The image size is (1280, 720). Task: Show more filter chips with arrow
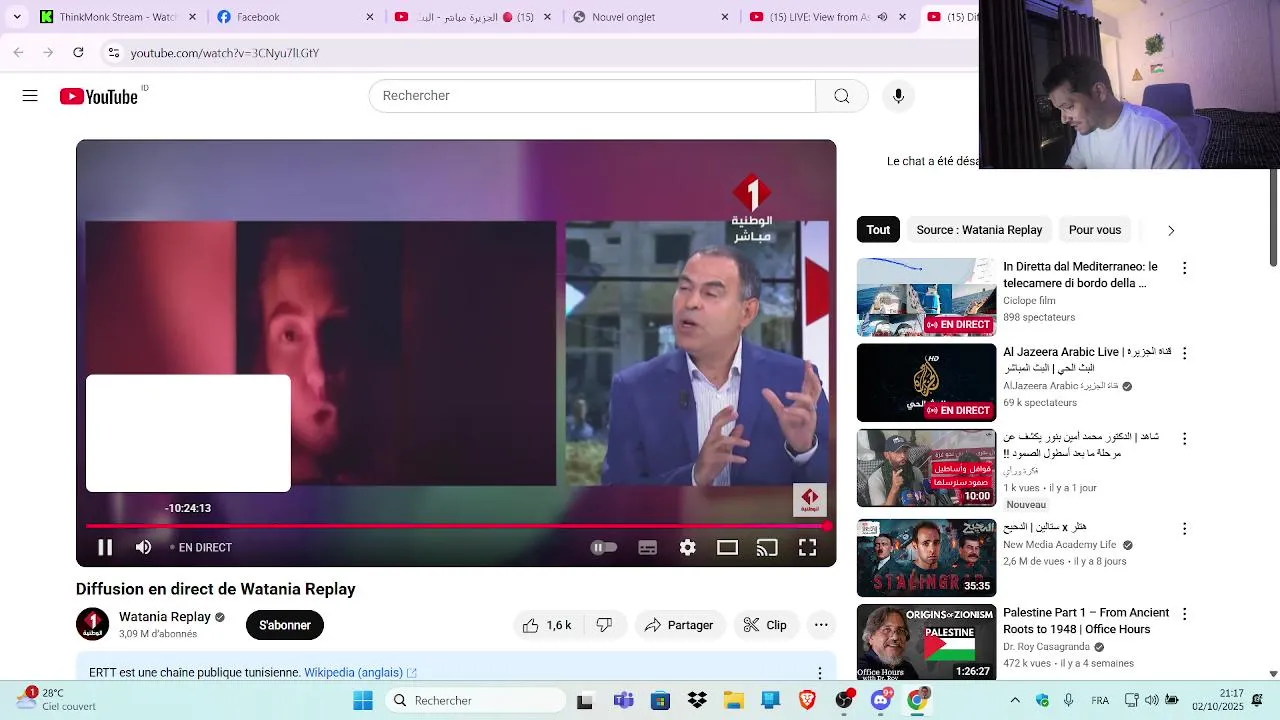pyautogui.click(x=1171, y=230)
